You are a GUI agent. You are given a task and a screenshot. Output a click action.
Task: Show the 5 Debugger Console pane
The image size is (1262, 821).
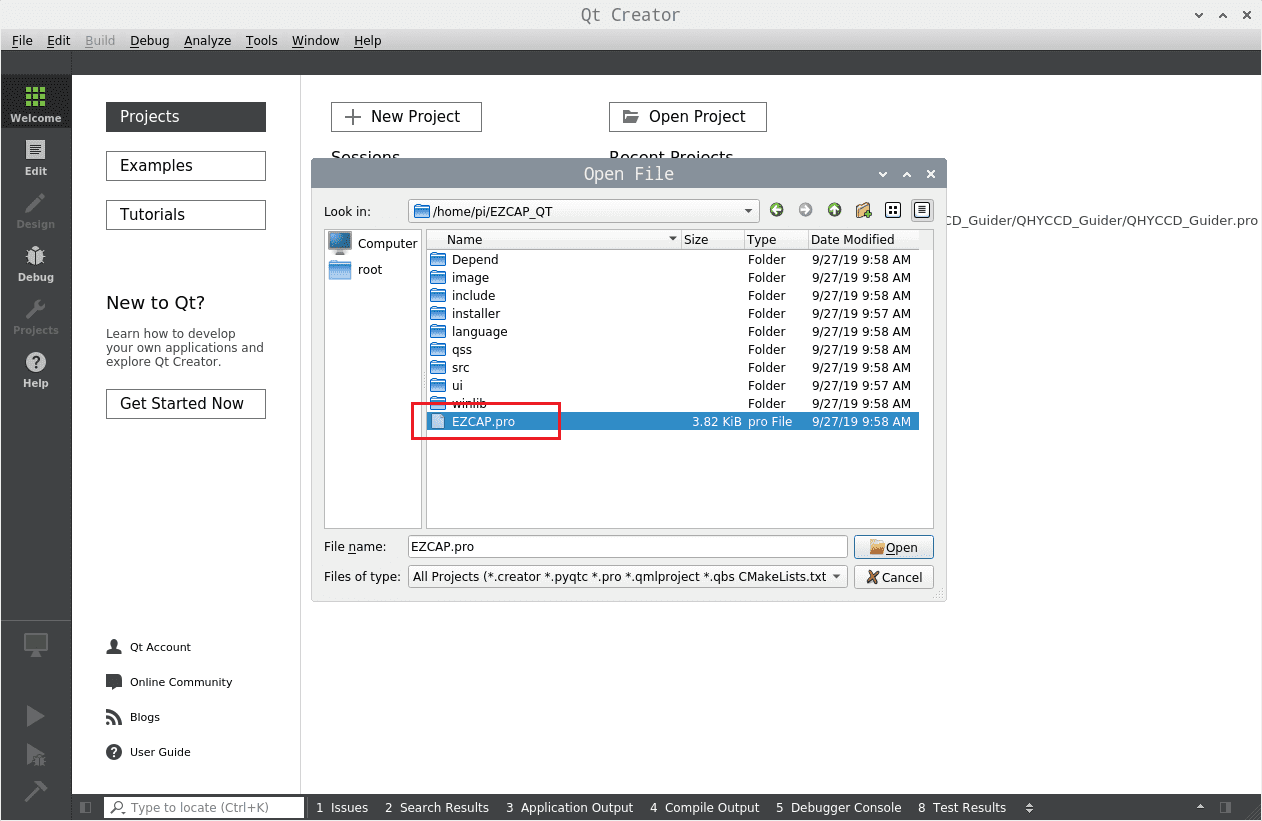(838, 808)
